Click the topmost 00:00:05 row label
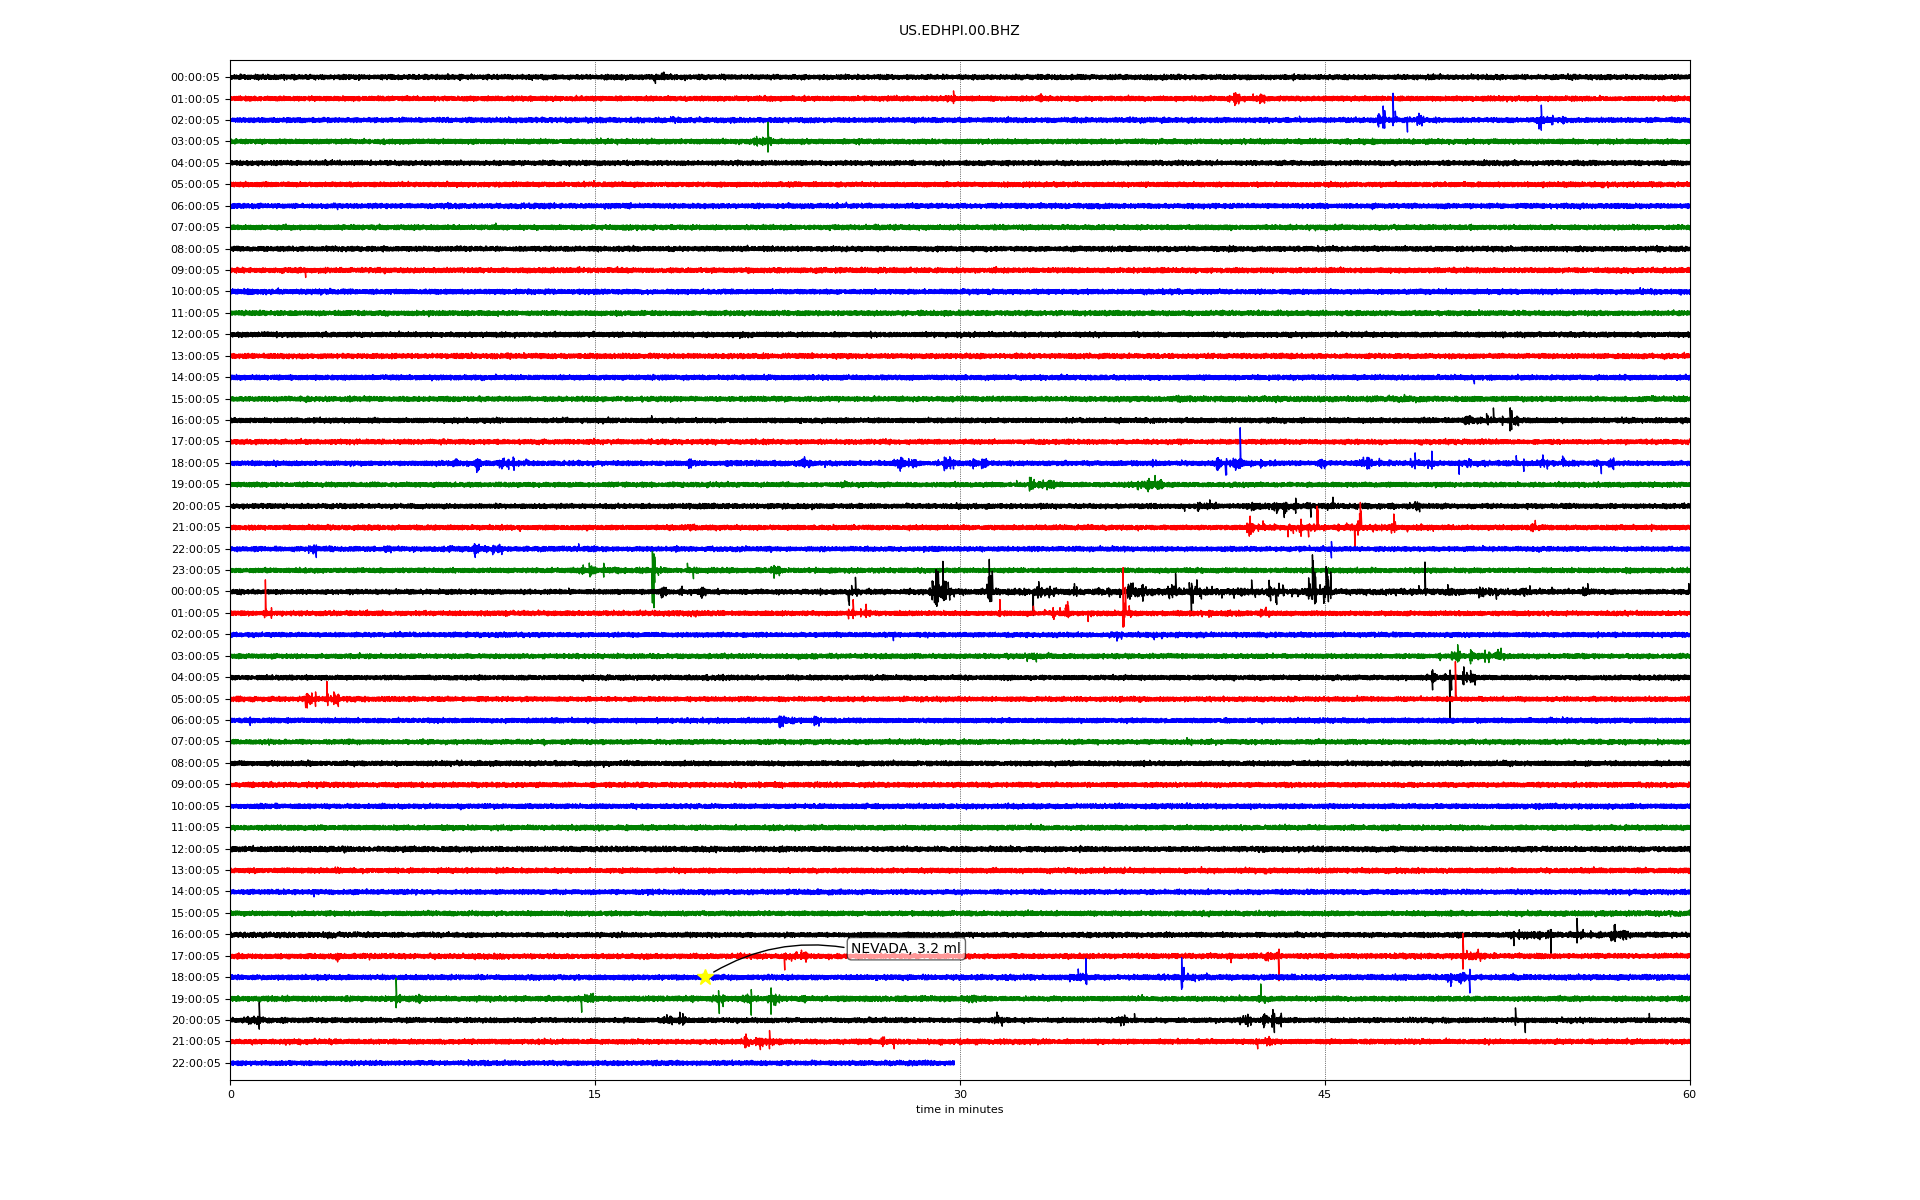Screen dimensions: 1920x1200 tap(195, 78)
